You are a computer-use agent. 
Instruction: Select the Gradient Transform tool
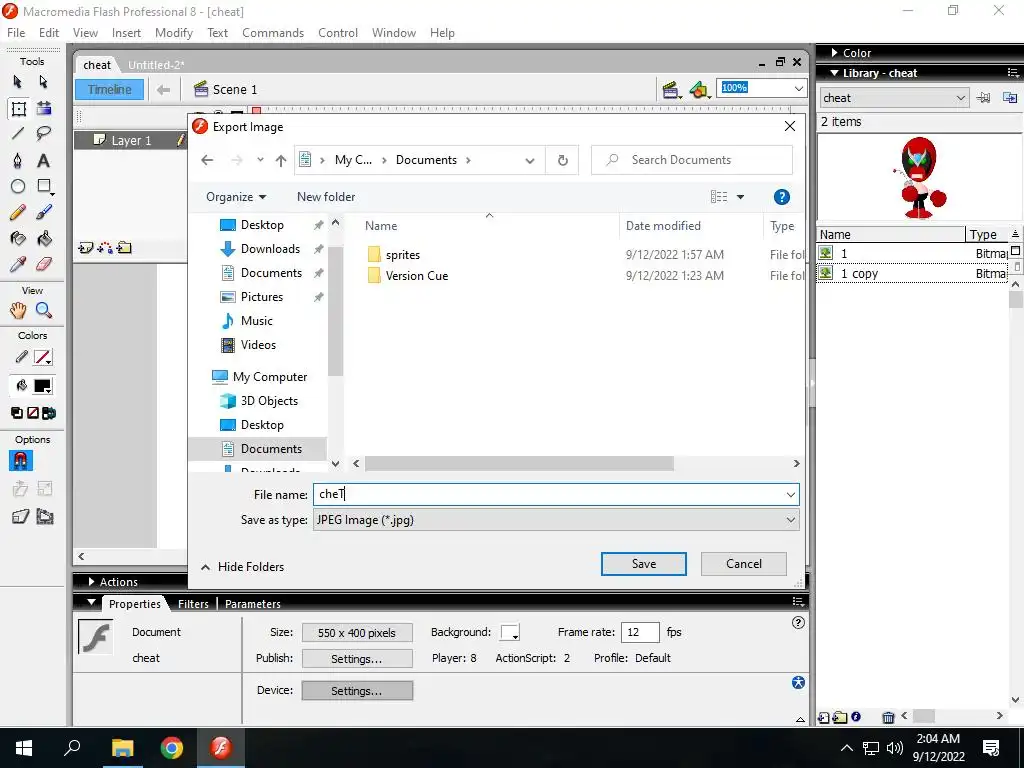(x=44, y=108)
